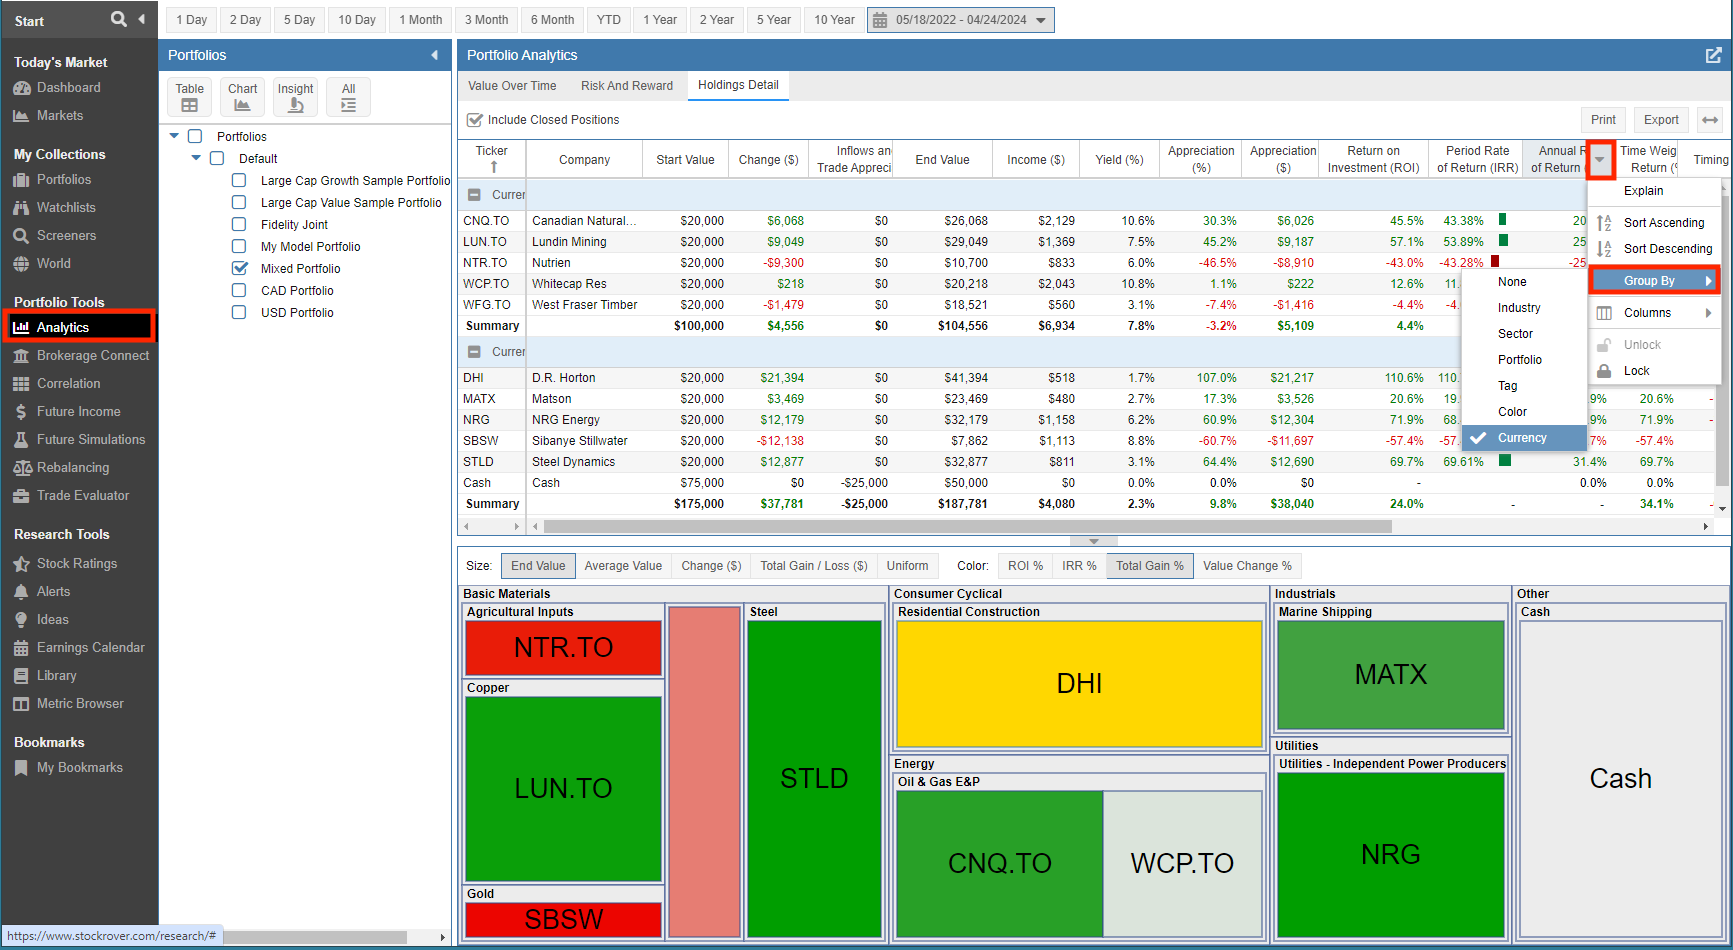Pop out the Portfolio Analytics panel

coord(1713,55)
